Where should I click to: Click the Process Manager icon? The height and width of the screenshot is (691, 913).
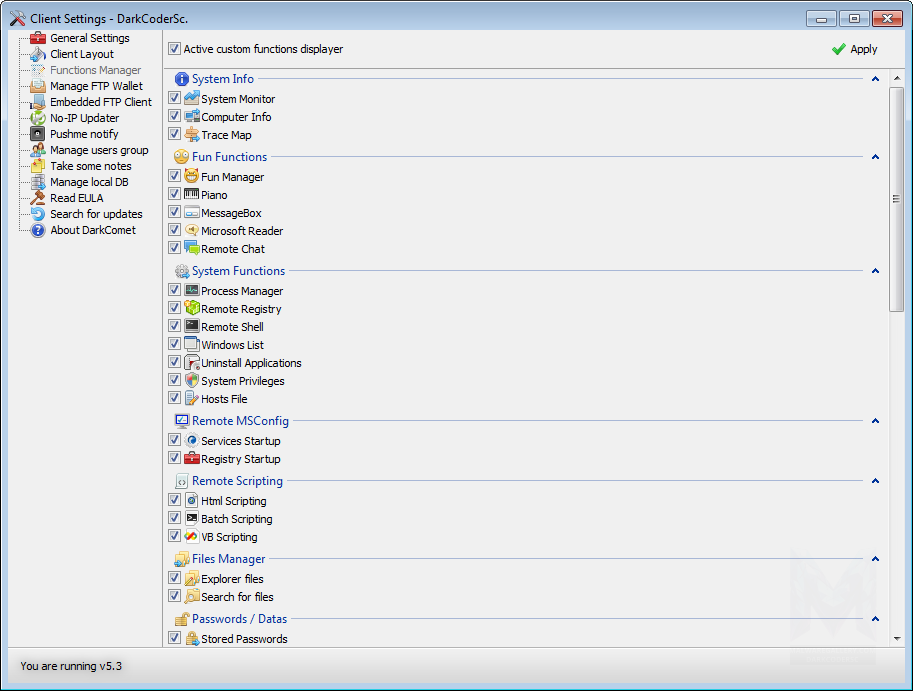point(192,291)
